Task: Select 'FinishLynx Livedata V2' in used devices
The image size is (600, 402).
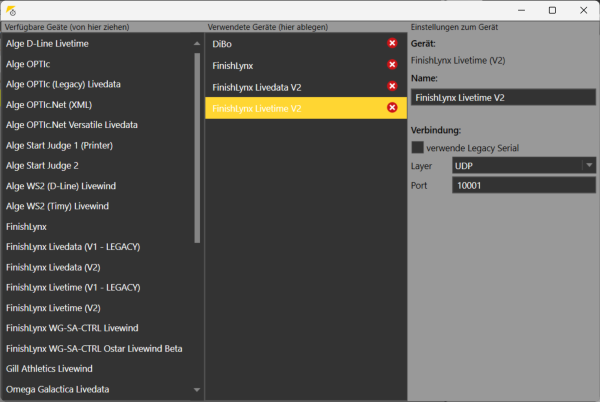Action: coord(306,87)
